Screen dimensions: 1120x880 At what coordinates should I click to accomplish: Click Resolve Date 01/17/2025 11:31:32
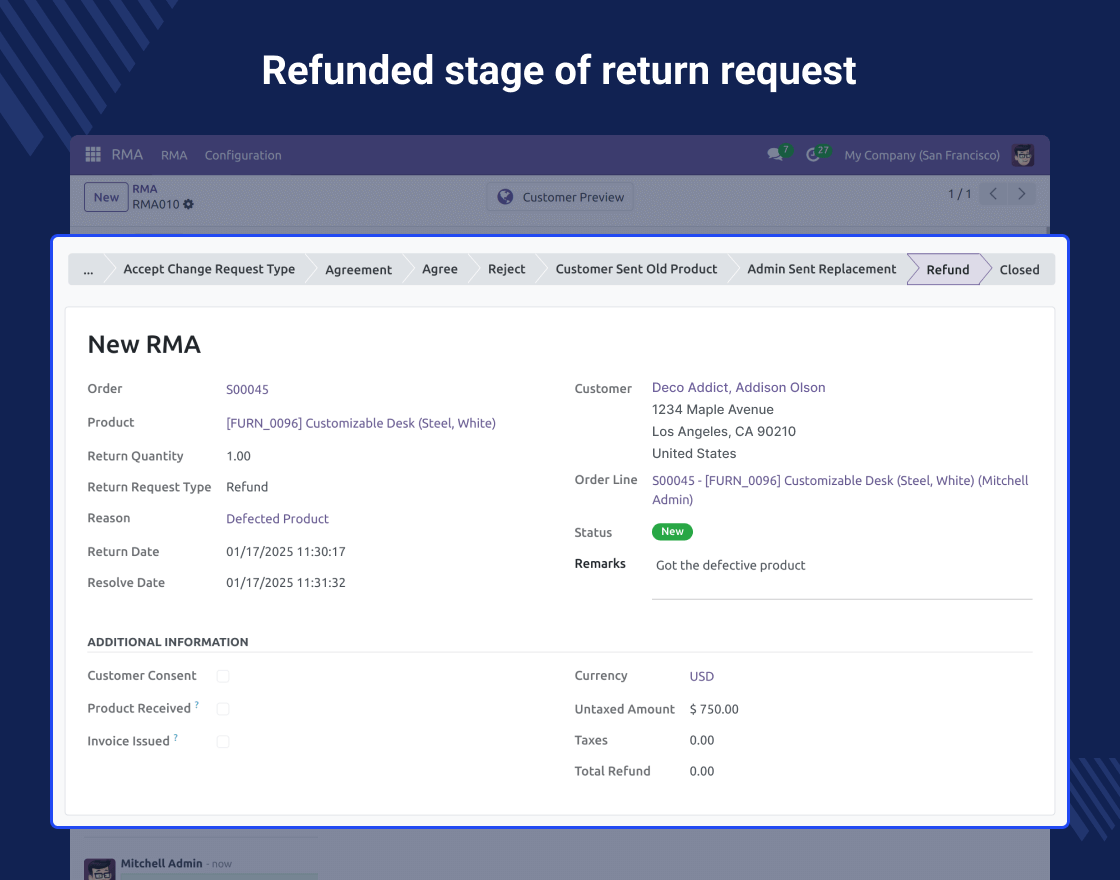[286, 582]
